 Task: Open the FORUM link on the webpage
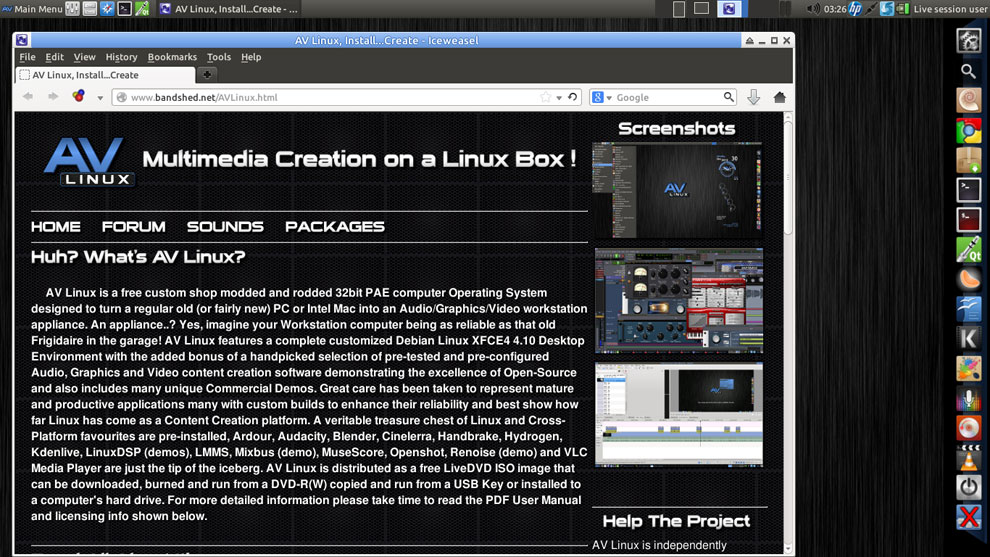133,227
